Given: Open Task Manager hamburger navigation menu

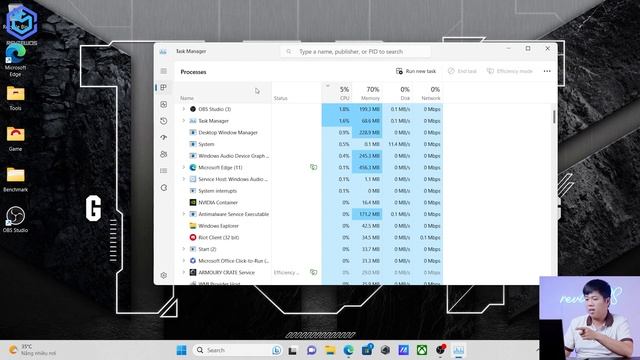Looking at the screenshot, I should pos(164,71).
